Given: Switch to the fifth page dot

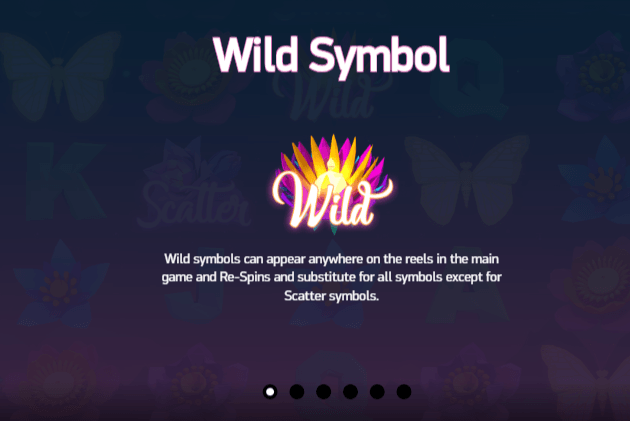Looking at the screenshot, I should (377, 391).
